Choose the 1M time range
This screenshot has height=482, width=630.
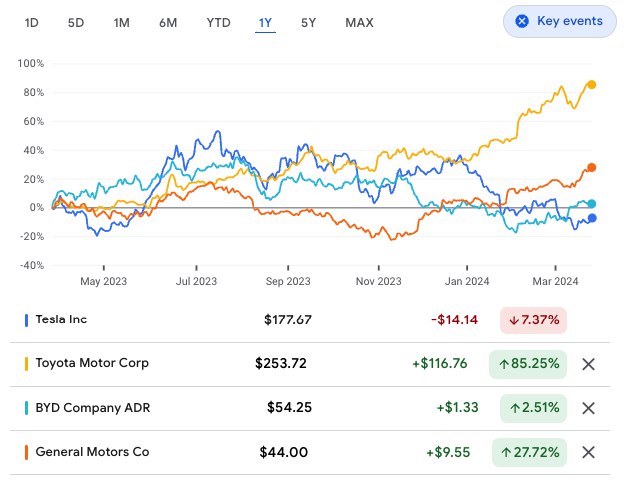[121, 23]
